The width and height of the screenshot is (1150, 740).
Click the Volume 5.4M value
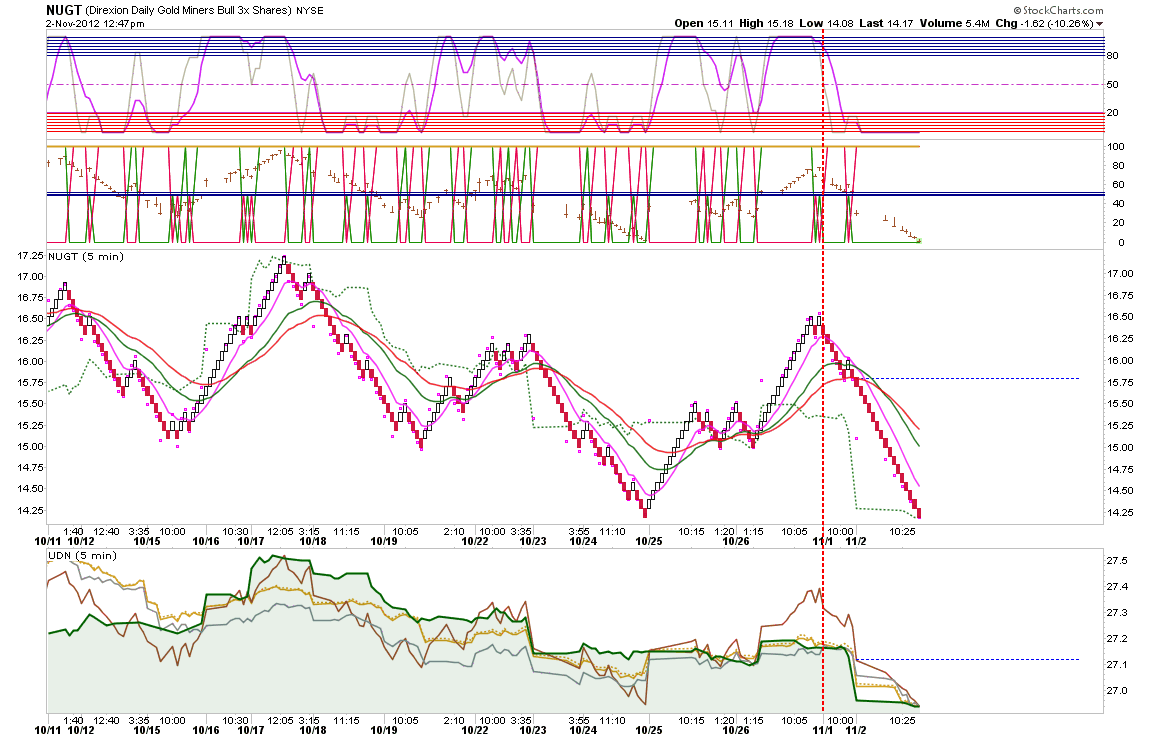954,23
